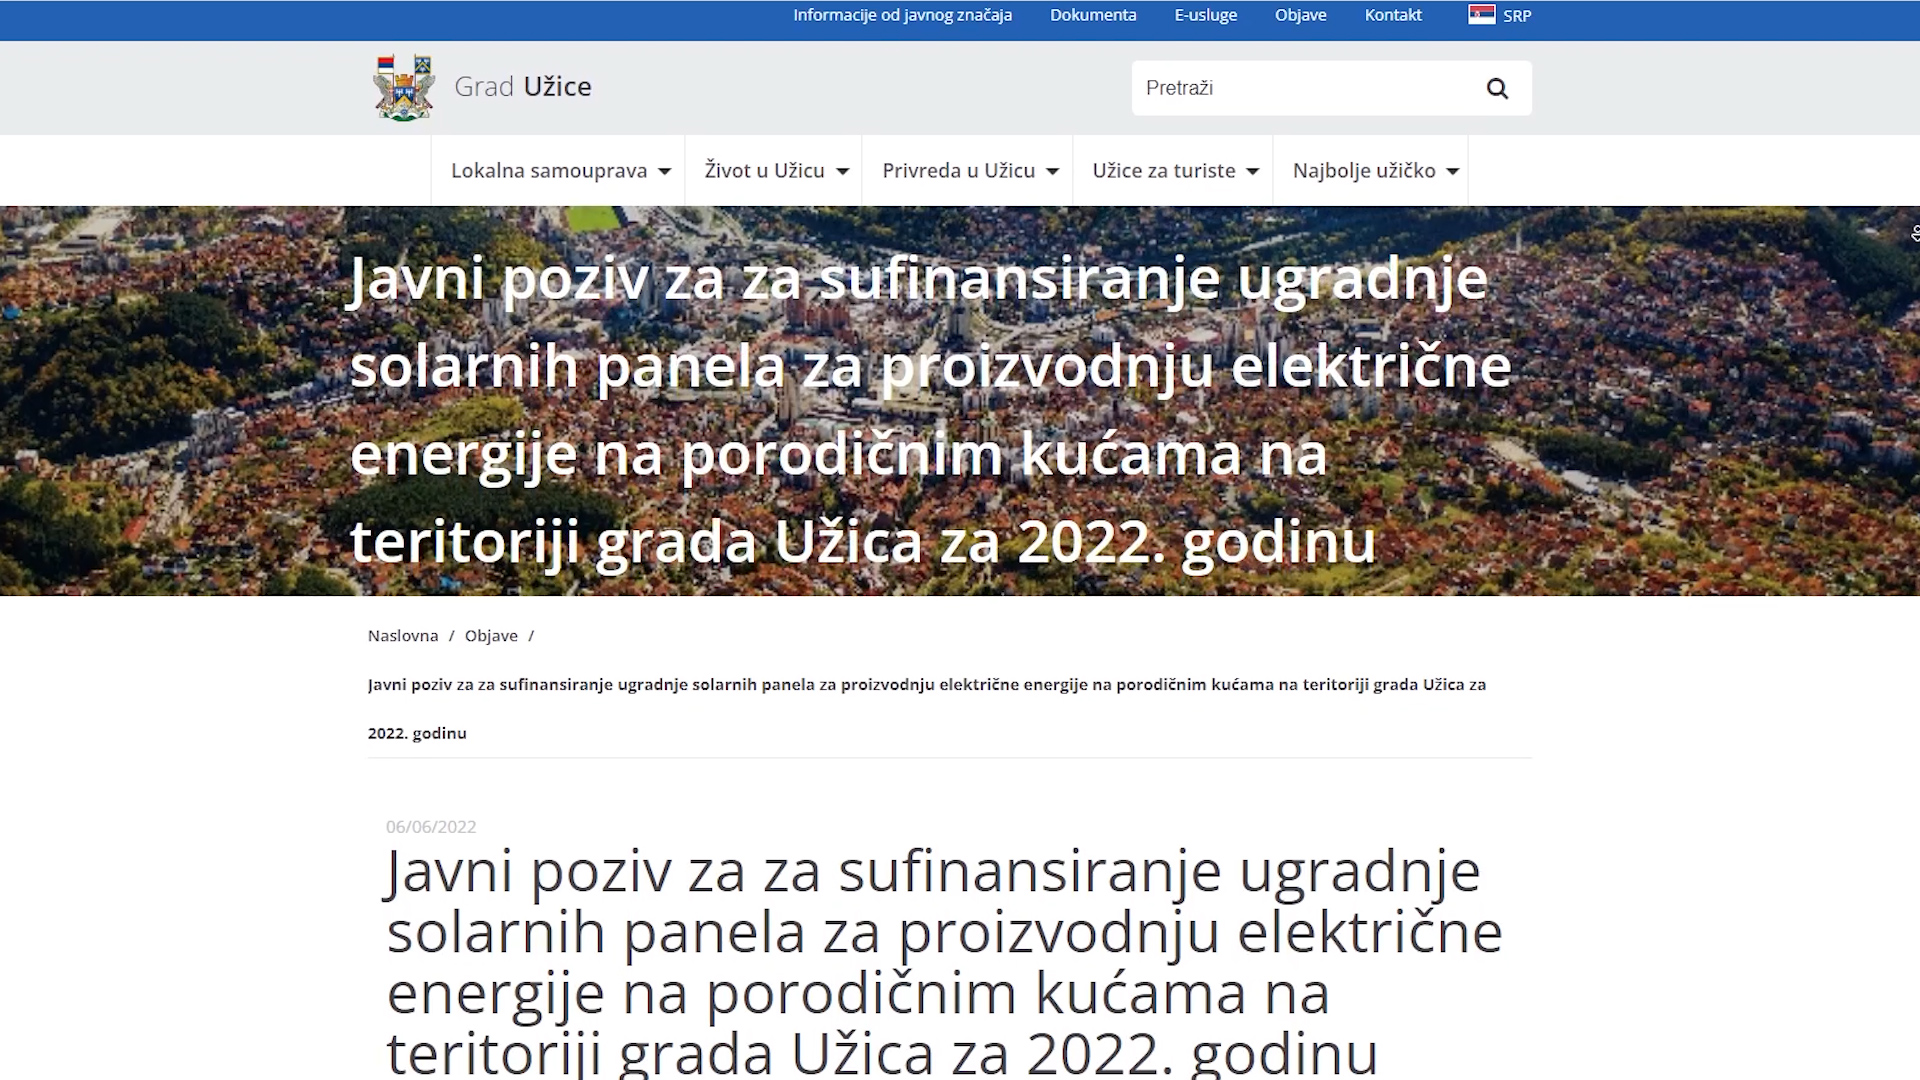Open the Kontakt page
The image size is (1920, 1080).
click(x=1393, y=15)
